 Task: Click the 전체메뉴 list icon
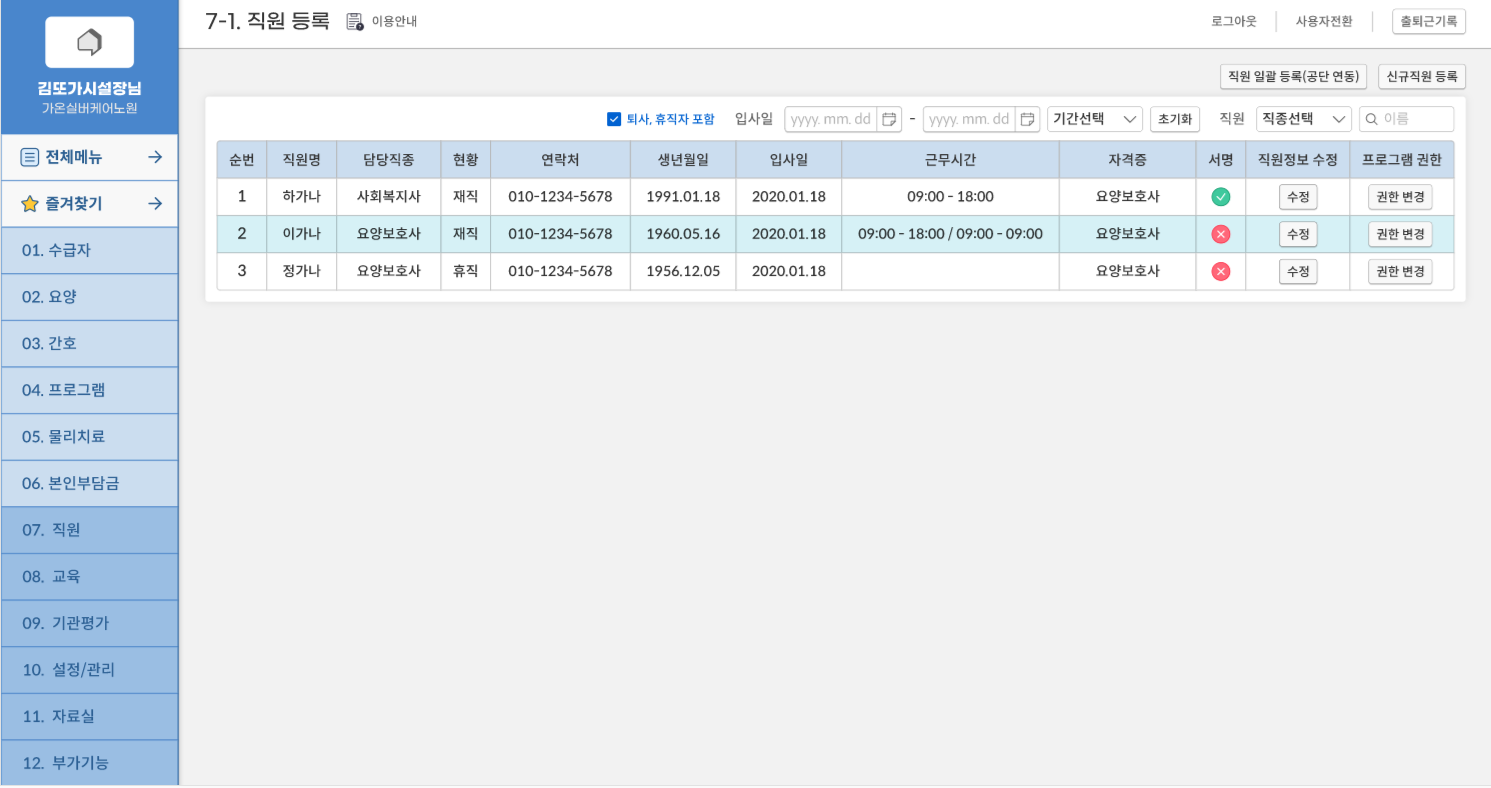[30, 157]
